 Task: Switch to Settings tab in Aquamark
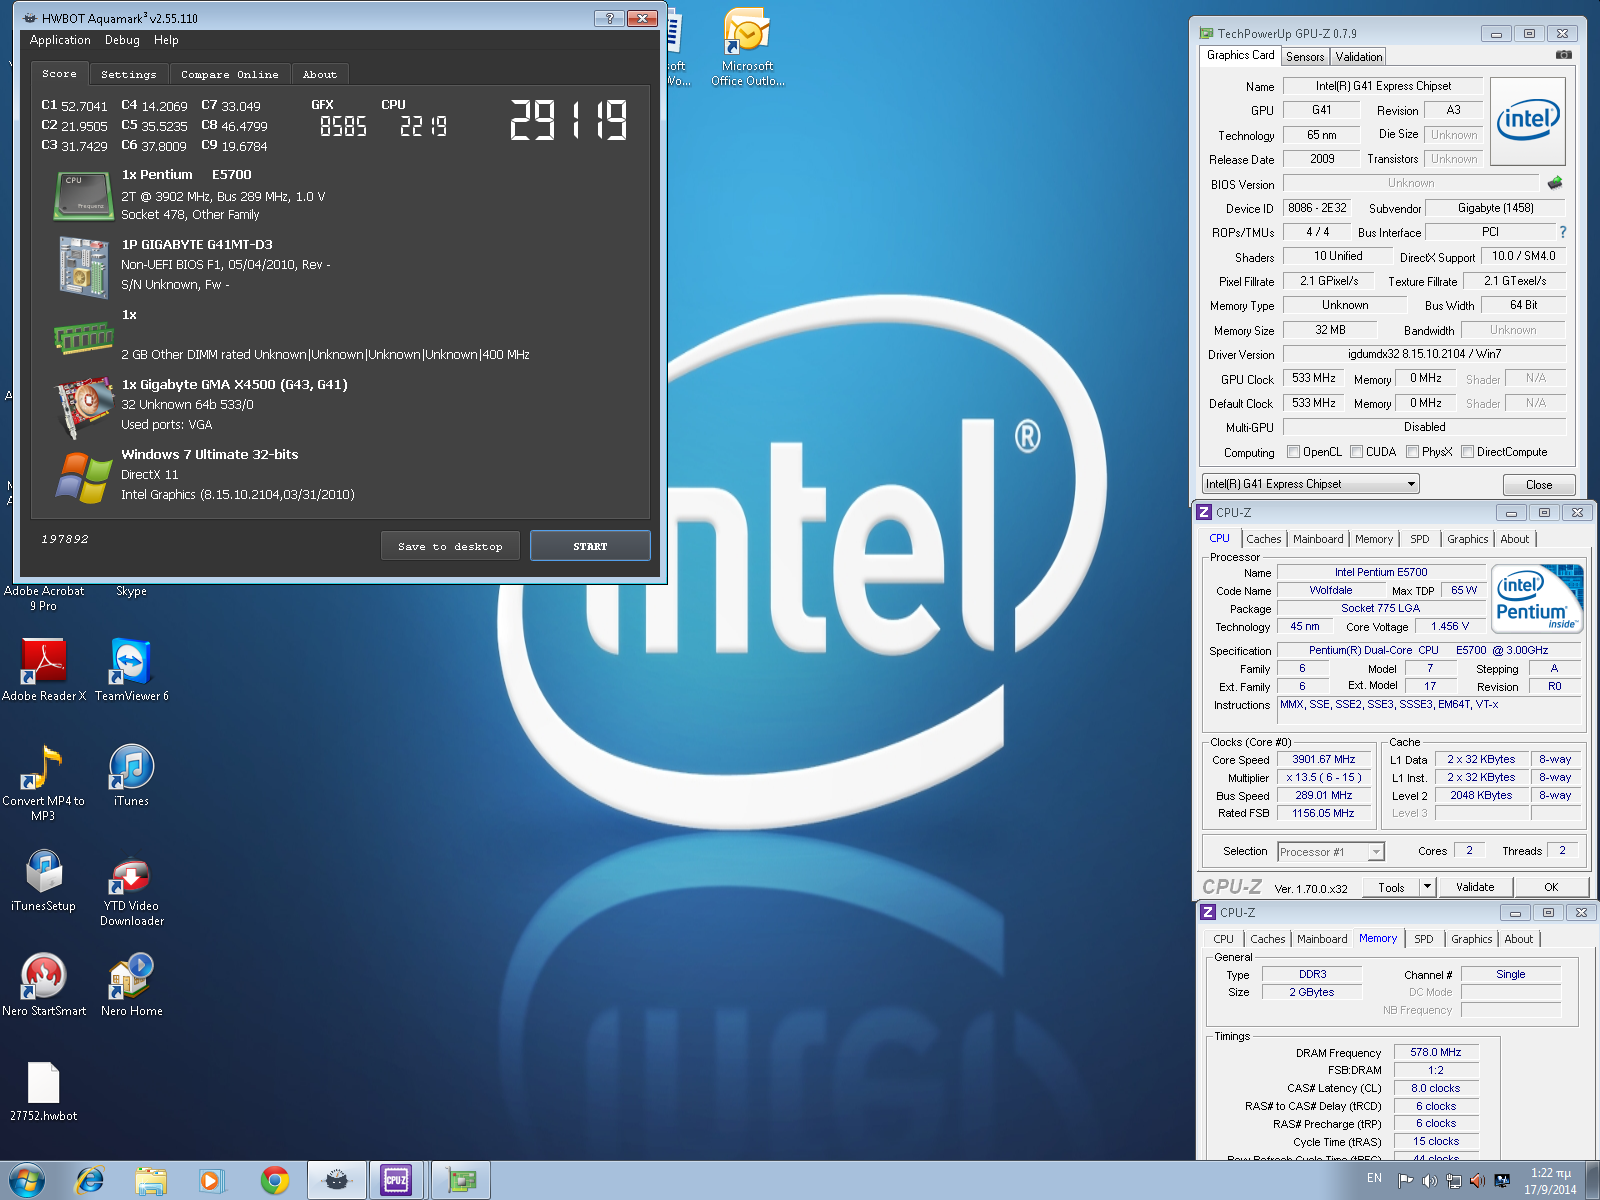coord(129,75)
